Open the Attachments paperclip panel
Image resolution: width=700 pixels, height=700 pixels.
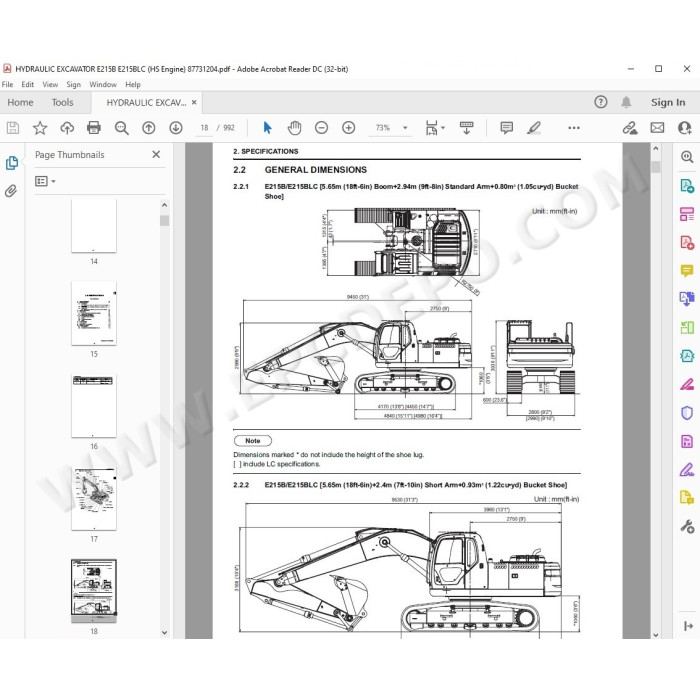[11, 191]
